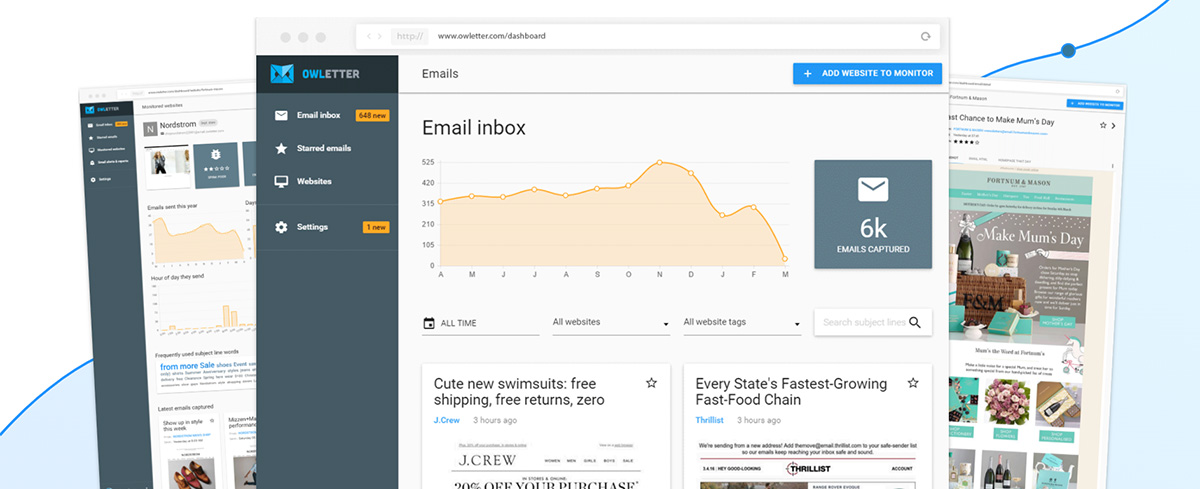Open the ALL TIME date range selector

[x=480, y=323]
